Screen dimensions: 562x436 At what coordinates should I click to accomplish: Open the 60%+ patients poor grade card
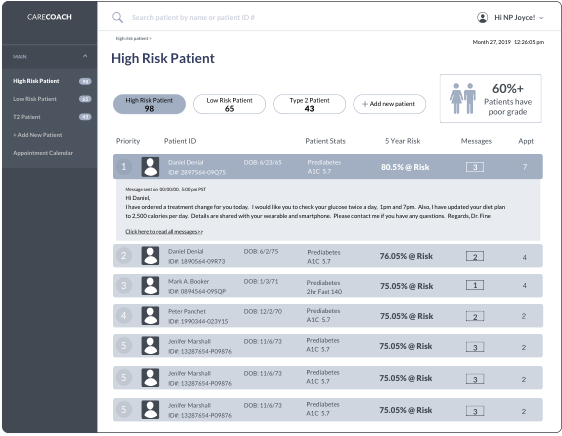click(490, 98)
